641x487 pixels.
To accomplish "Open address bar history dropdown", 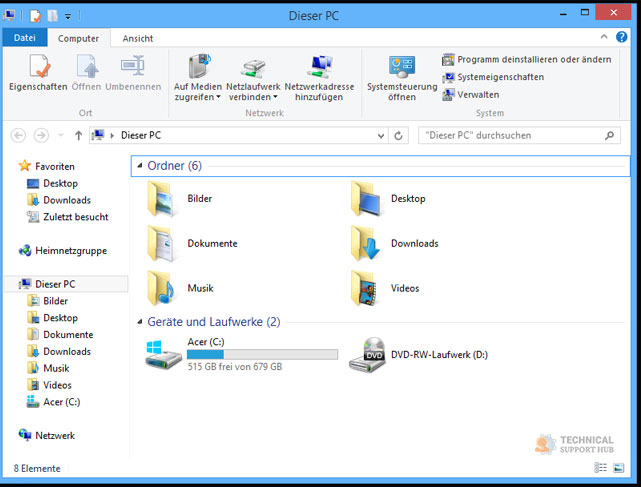I will click(381, 136).
